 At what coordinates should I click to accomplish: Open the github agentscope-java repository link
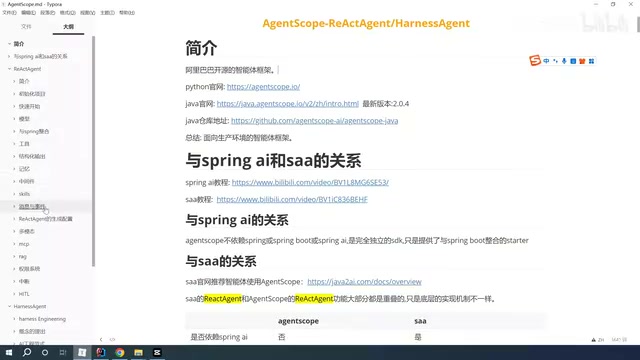click(x=314, y=121)
